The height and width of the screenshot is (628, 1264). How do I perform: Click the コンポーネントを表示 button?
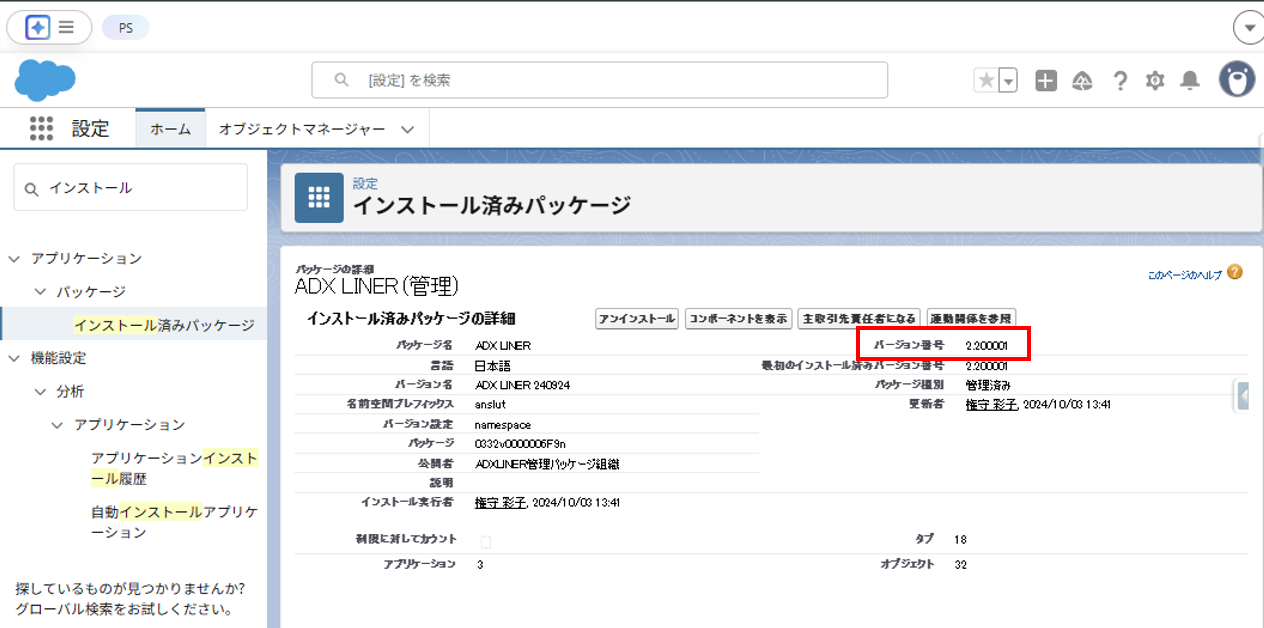(x=738, y=319)
